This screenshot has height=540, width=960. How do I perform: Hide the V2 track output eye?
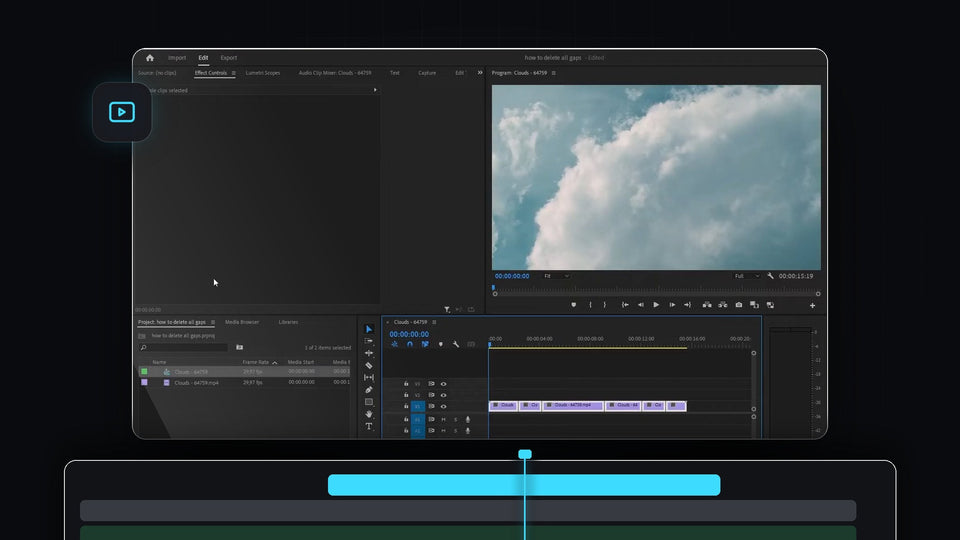443,396
